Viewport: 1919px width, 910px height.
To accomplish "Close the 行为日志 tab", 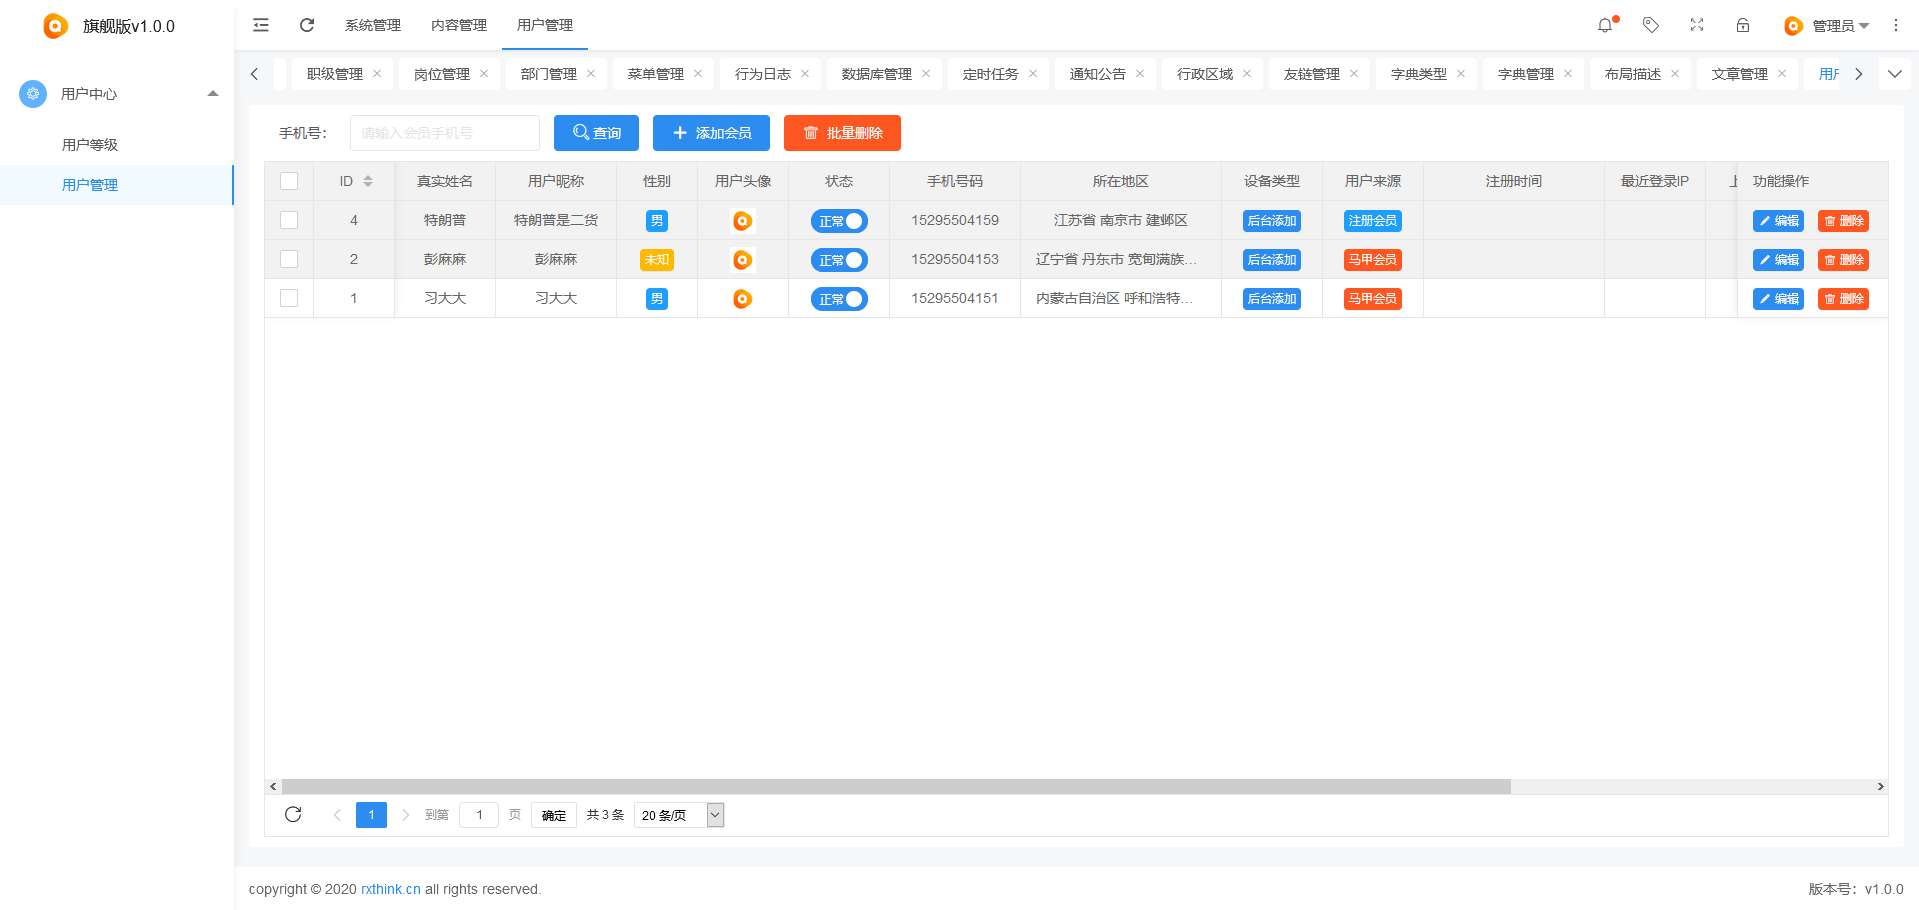I will tap(805, 73).
